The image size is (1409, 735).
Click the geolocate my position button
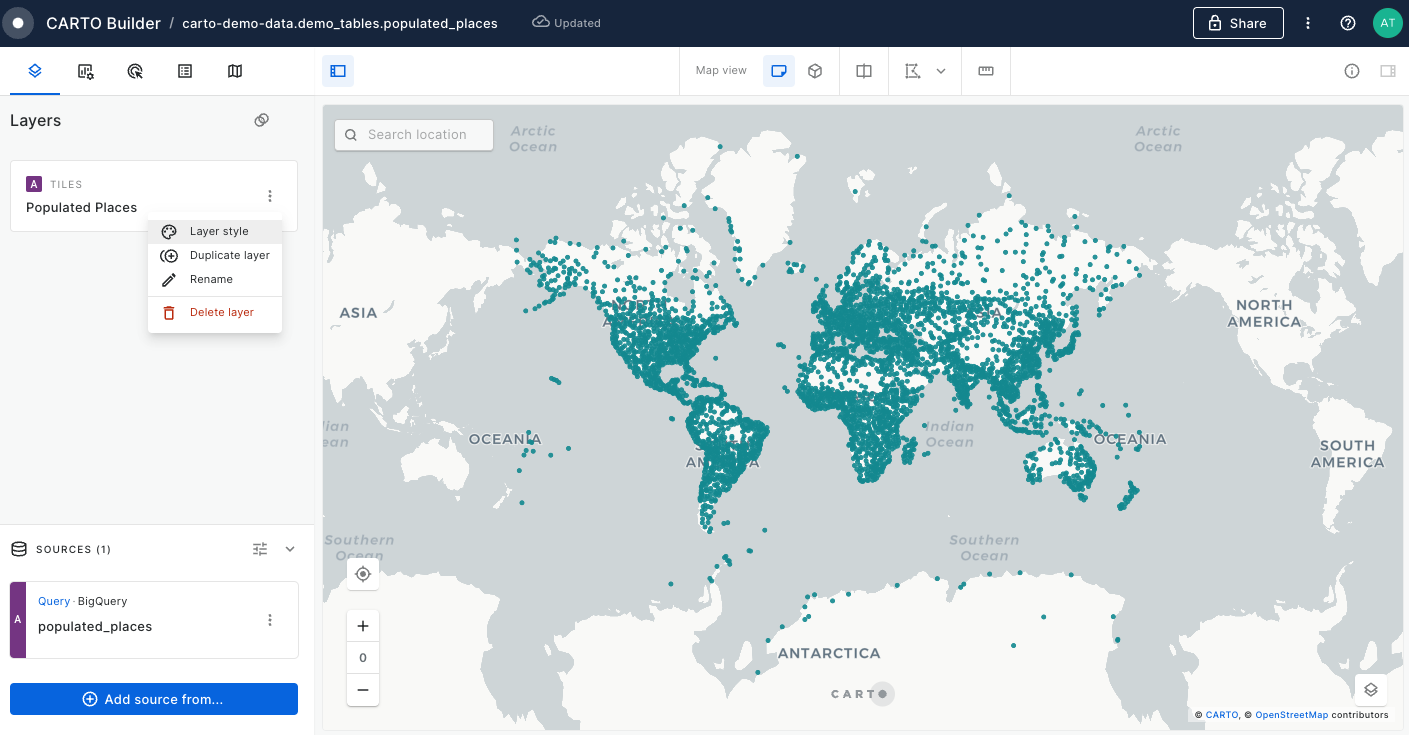pos(363,574)
